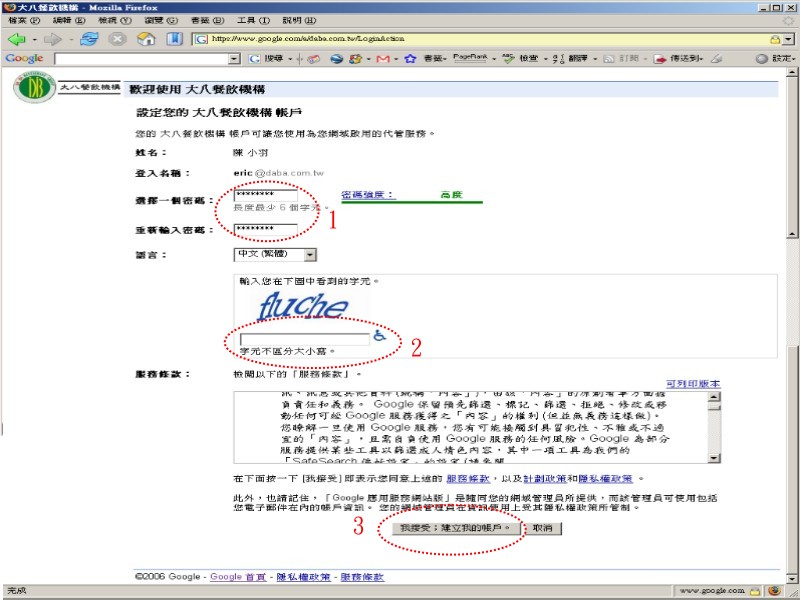Viewport: 800px width, 600px height.
Task: Click the blue star bookmark icon
Action: (410, 59)
